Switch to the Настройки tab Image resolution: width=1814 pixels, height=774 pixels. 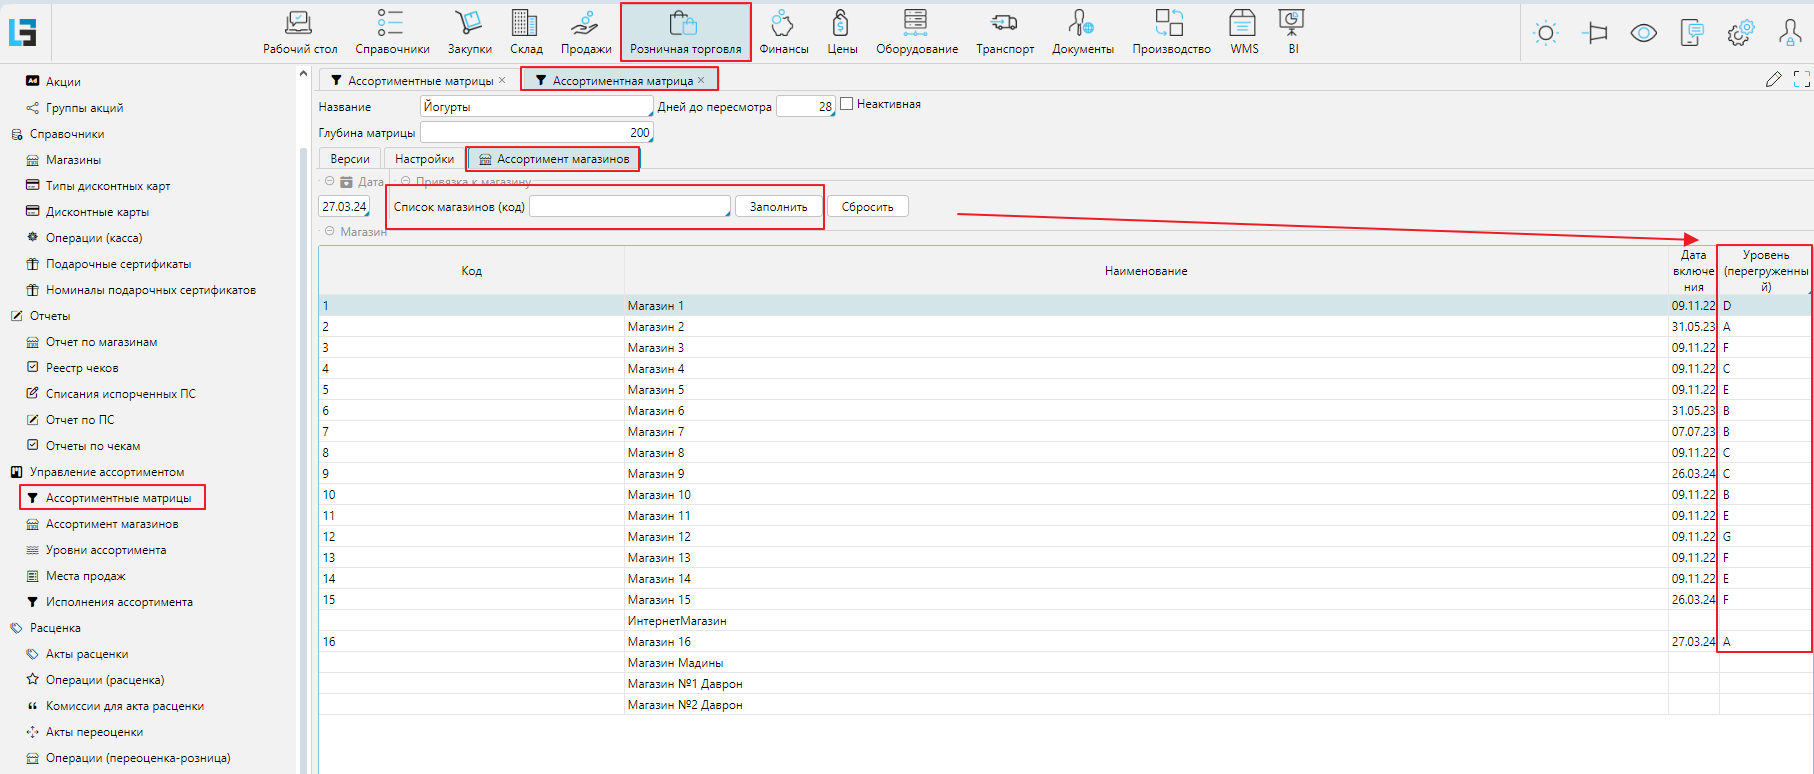coord(424,159)
